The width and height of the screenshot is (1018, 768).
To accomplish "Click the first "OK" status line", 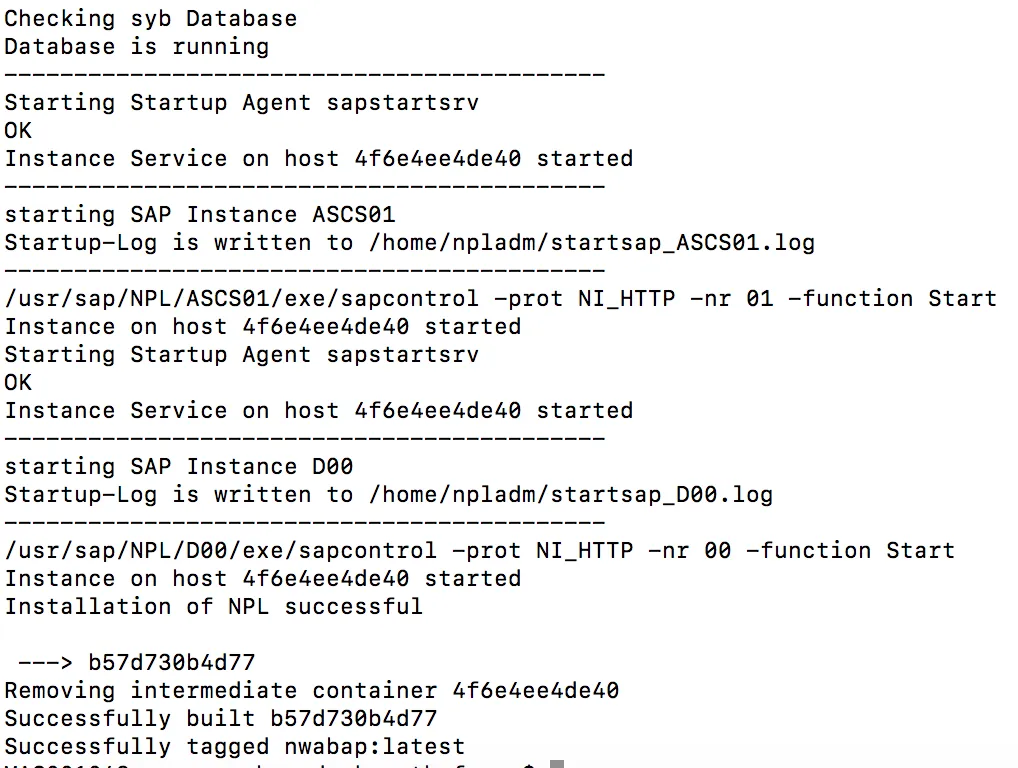I will [18, 130].
